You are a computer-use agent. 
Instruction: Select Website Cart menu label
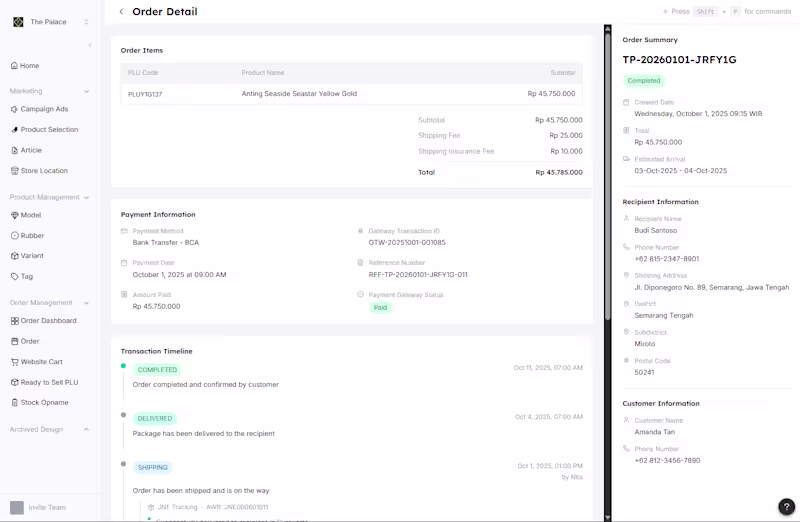click(x=42, y=361)
